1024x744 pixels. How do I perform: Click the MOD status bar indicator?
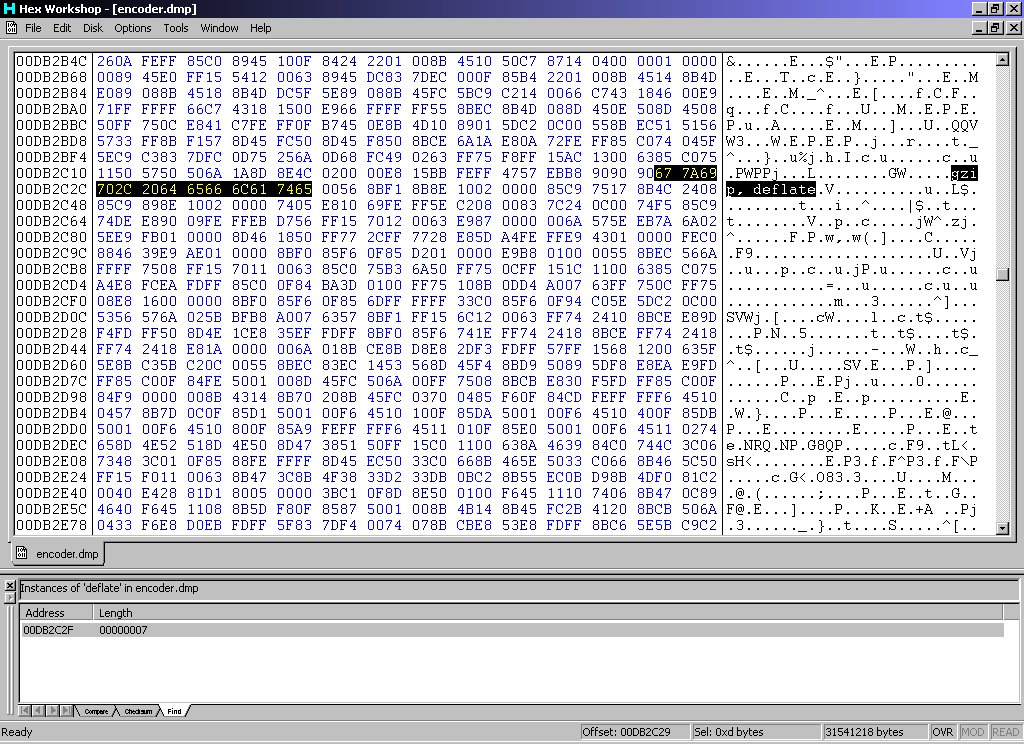coord(972,732)
